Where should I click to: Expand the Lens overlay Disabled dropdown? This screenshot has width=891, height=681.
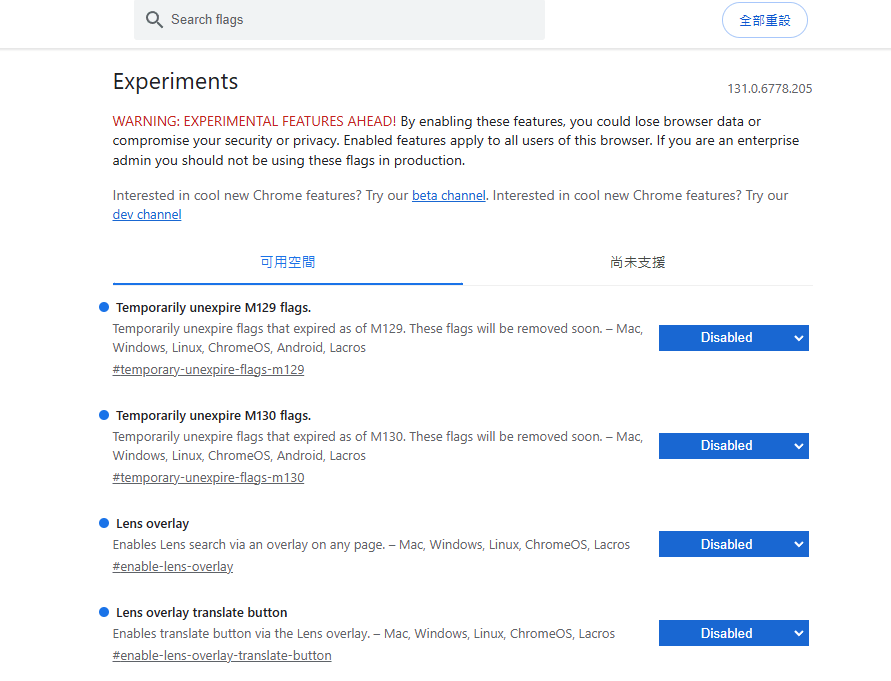[733, 545]
